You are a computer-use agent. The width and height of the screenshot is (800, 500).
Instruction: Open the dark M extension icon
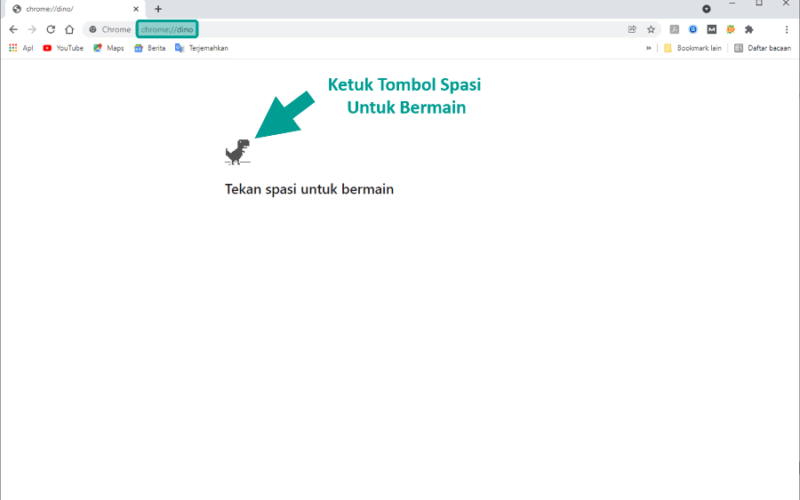712,30
